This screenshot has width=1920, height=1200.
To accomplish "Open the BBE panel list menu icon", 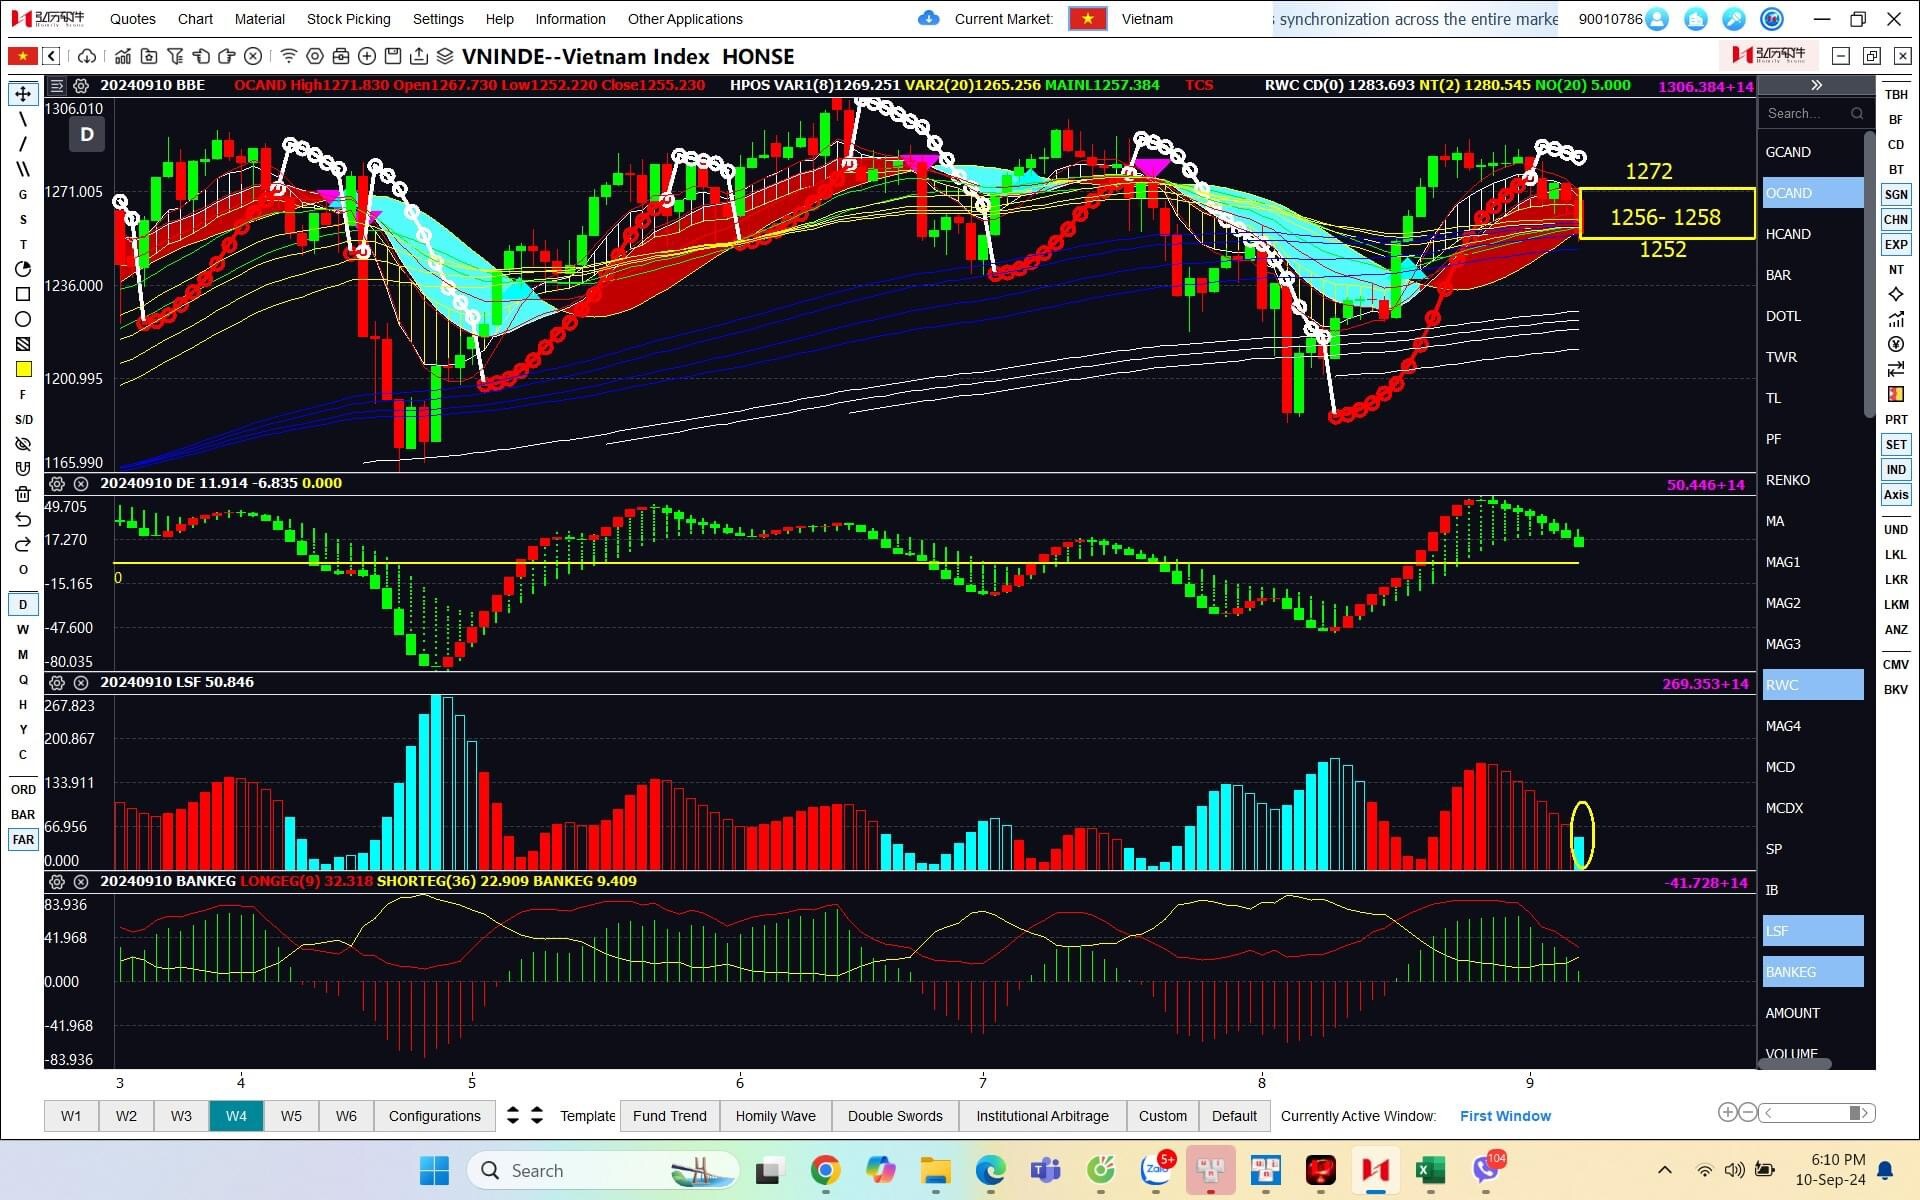I will coord(57,86).
